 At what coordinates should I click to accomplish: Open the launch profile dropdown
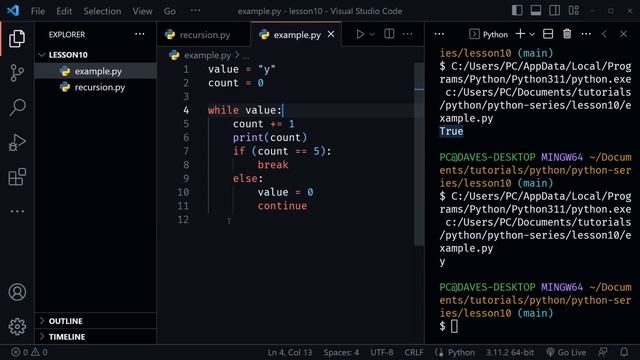point(532,35)
